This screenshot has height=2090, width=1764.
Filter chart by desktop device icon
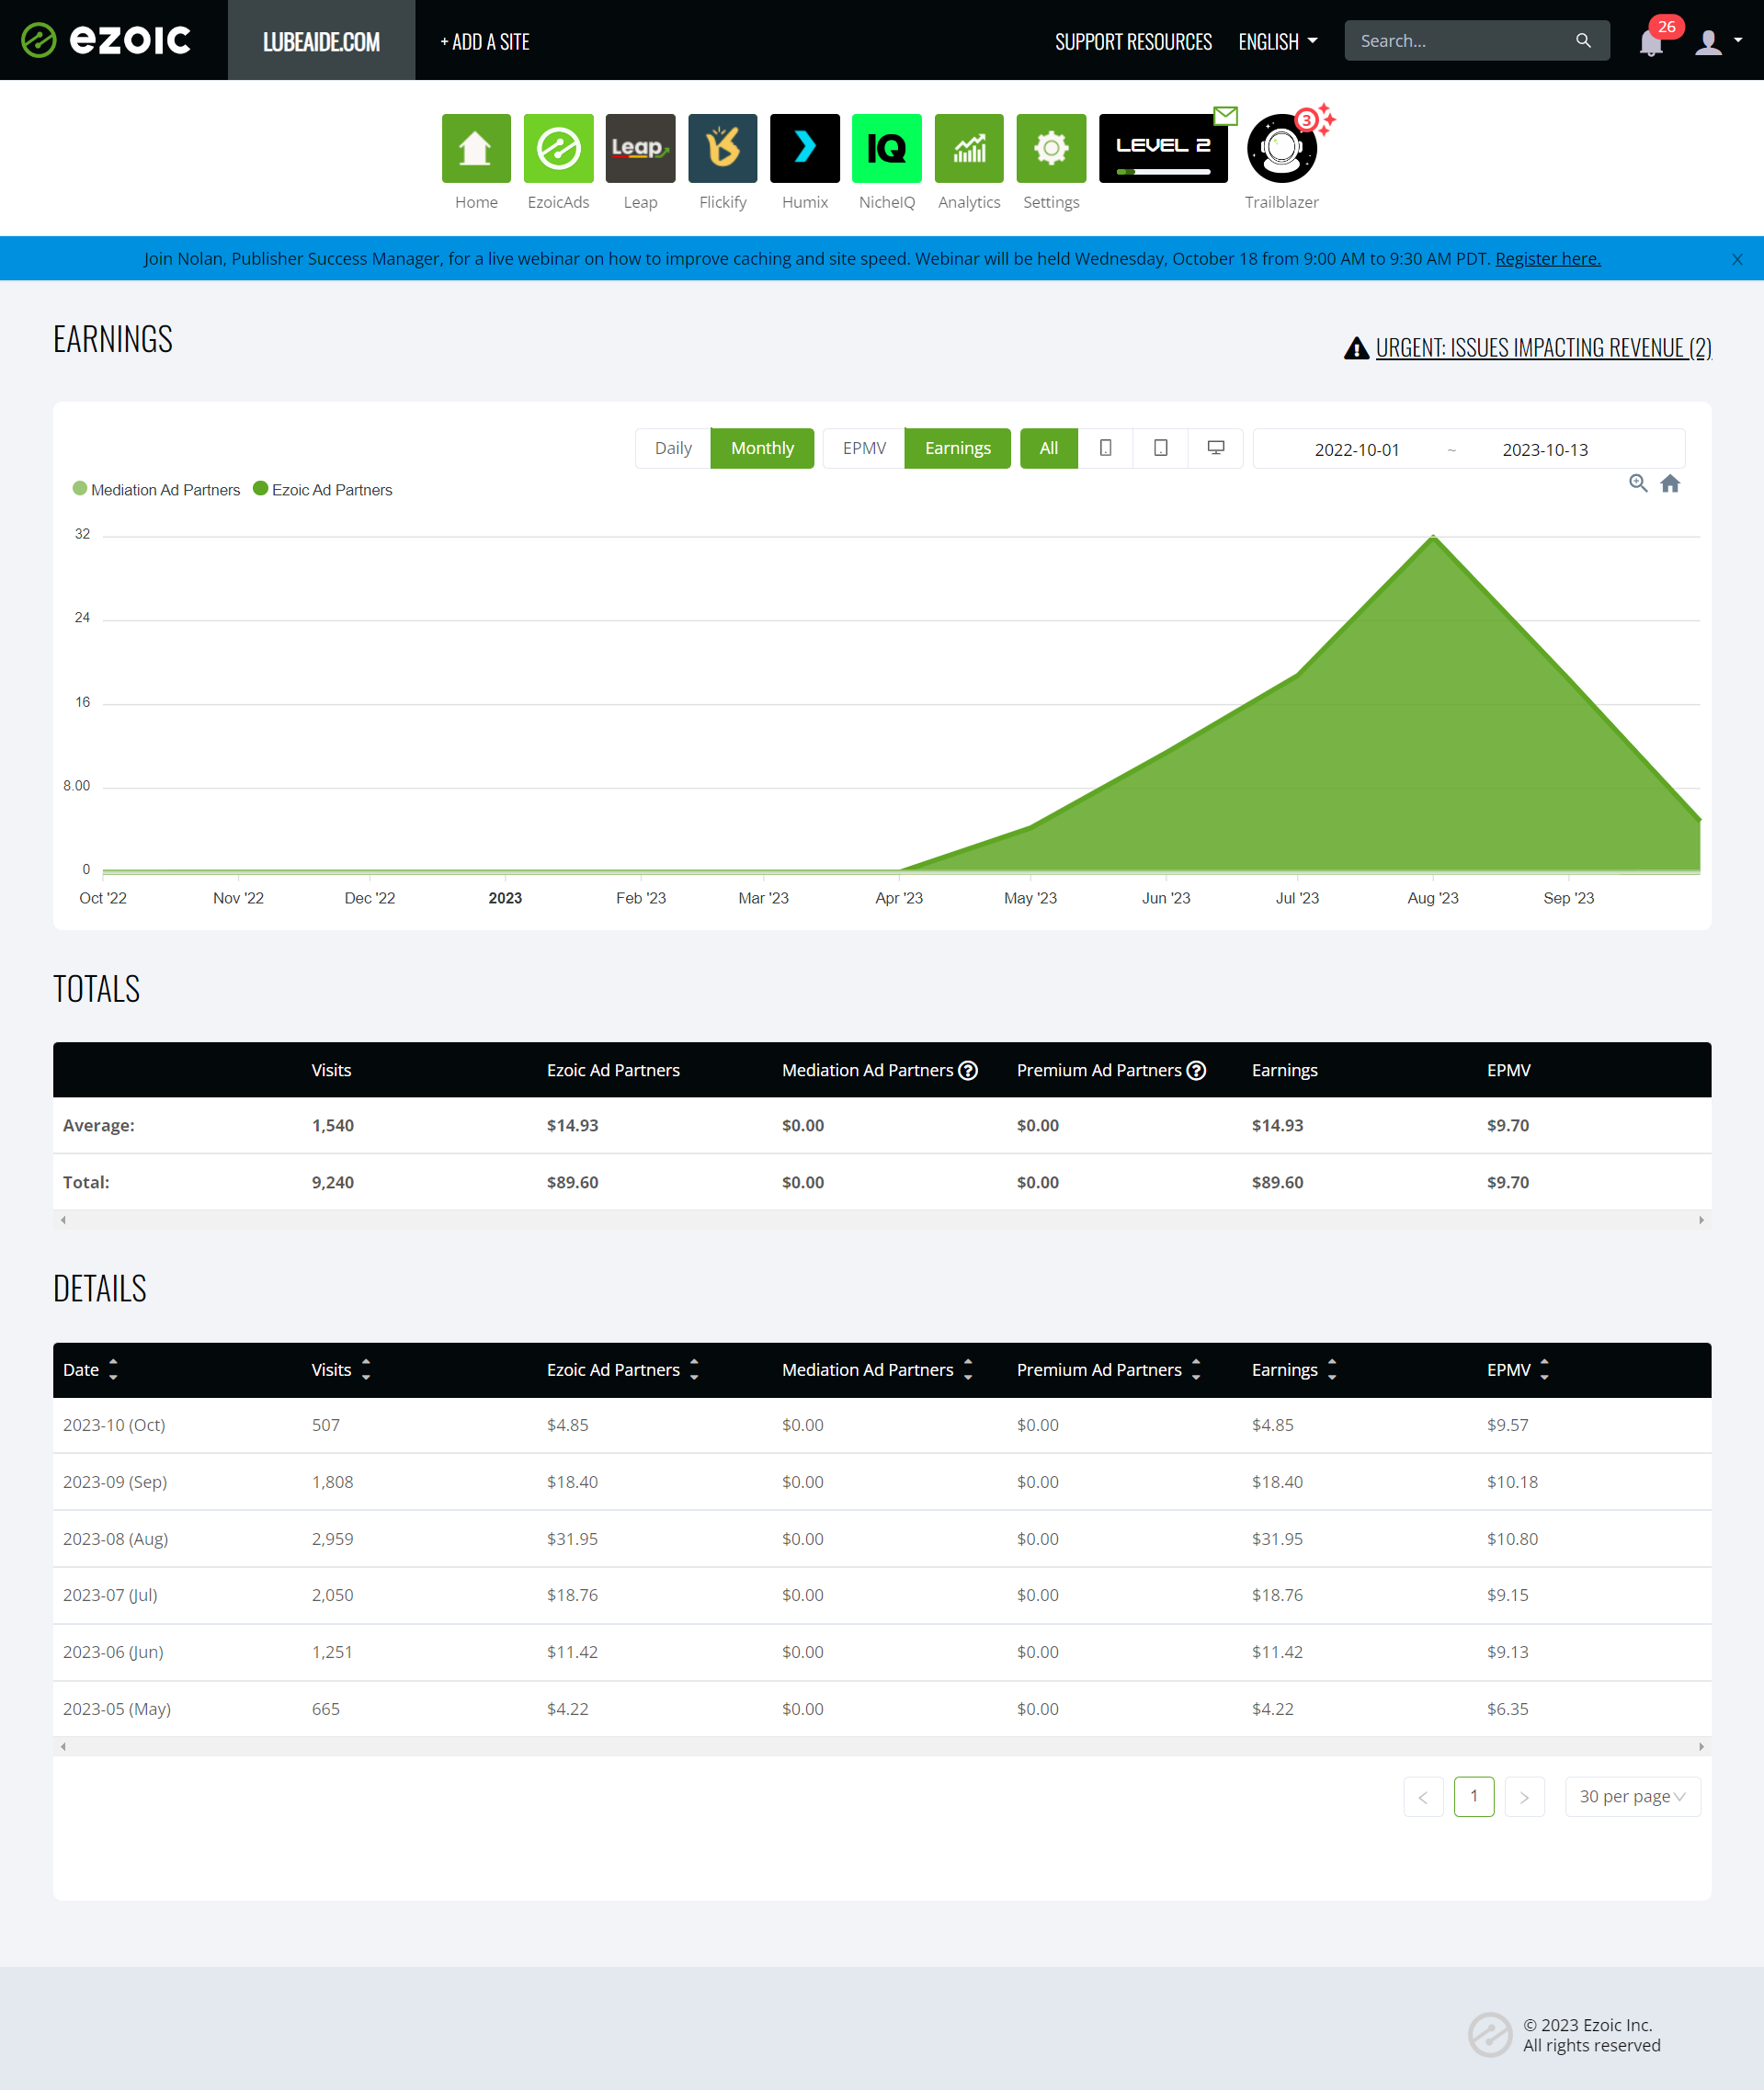[x=1216, y=448]
